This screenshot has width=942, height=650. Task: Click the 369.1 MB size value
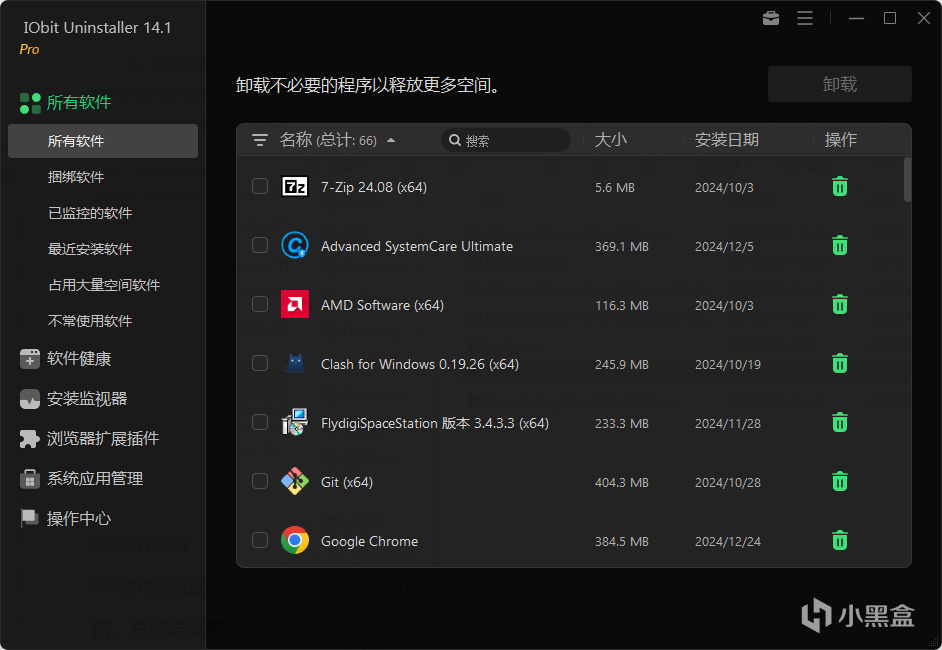[x=622, y=246]
